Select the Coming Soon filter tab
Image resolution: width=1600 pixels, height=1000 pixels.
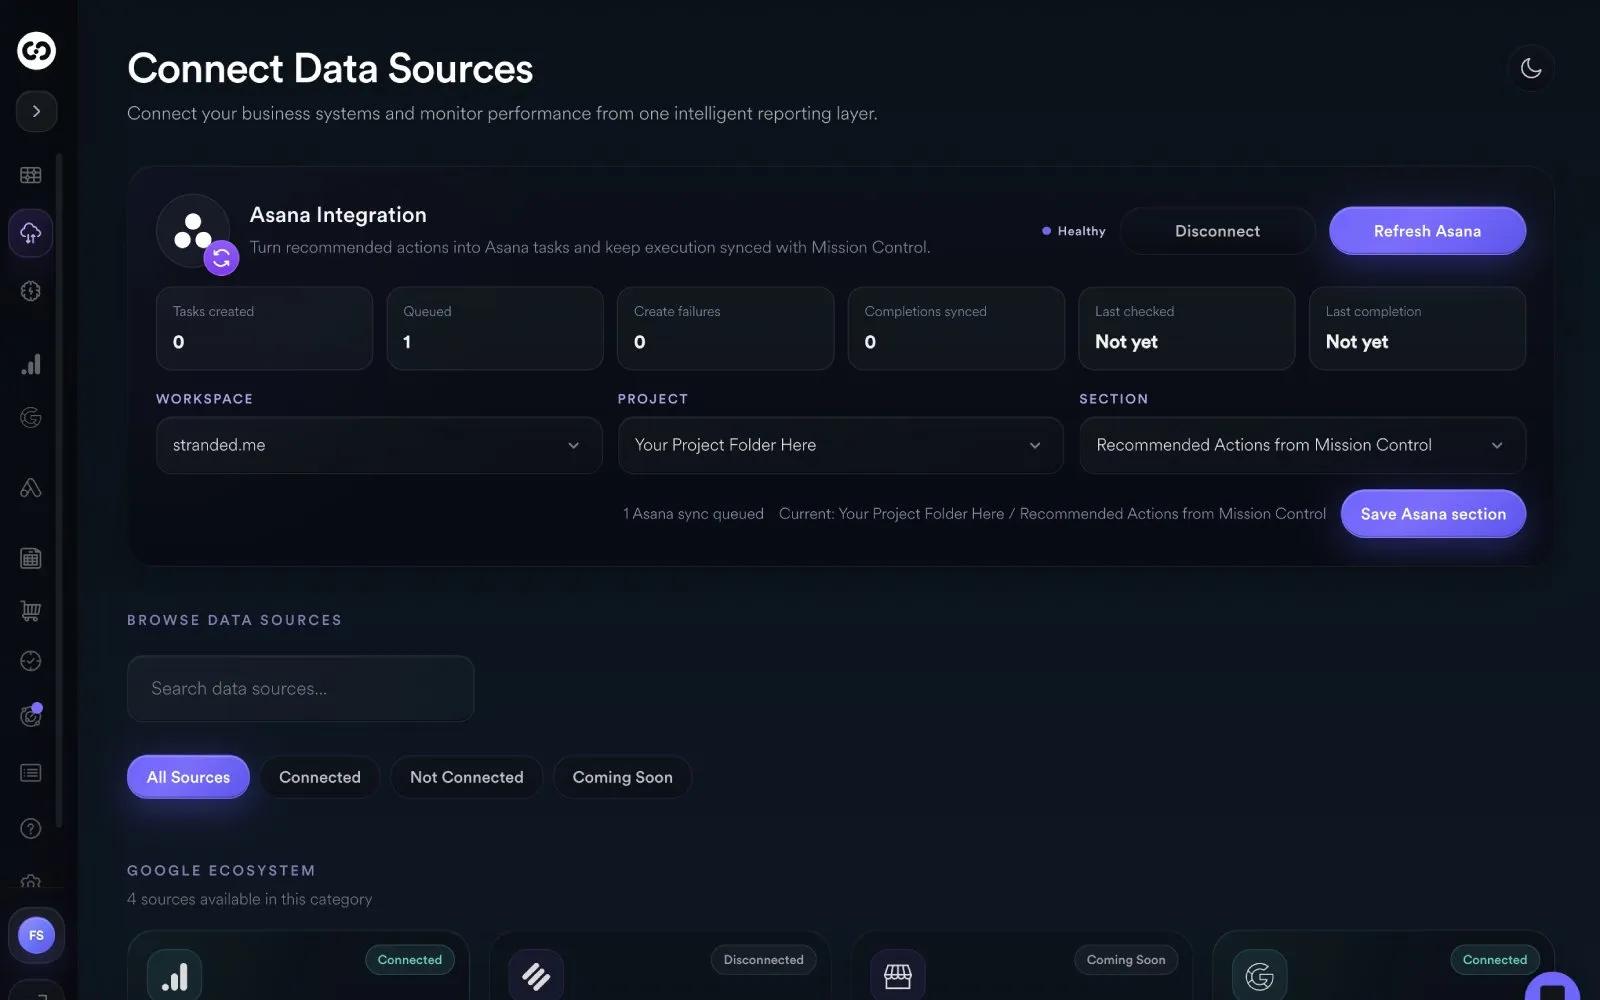pos(622,777)
